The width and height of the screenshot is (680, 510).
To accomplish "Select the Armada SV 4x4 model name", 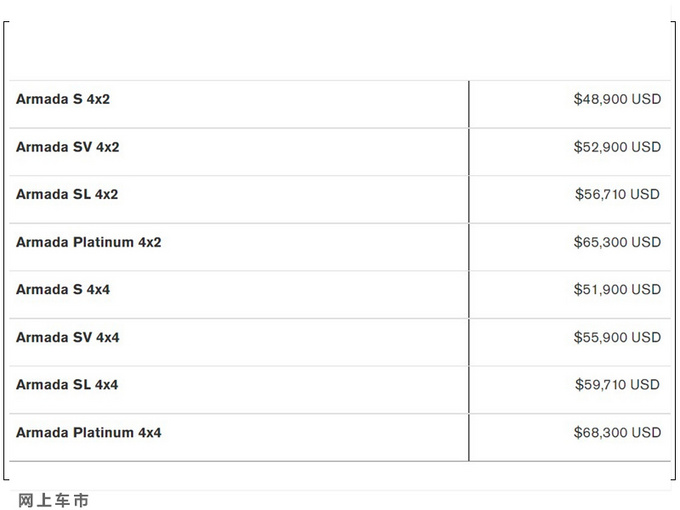I will (x=67, y=338).
